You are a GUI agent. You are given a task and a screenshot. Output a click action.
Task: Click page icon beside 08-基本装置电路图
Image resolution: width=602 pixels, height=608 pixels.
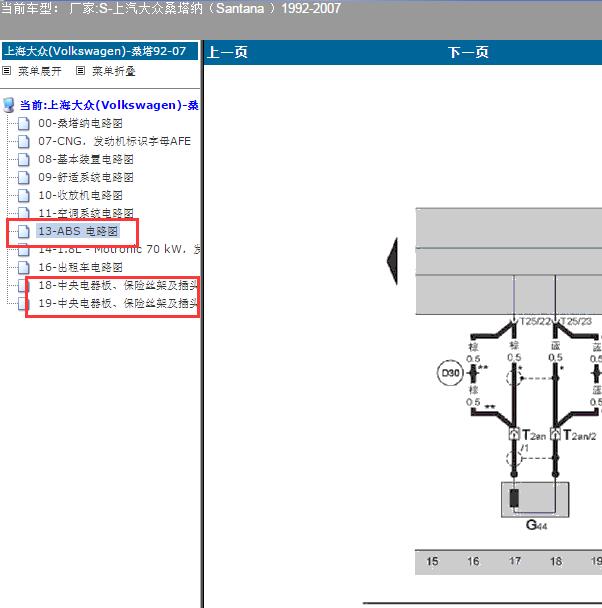pyautogui.click(x=24, y=160)
